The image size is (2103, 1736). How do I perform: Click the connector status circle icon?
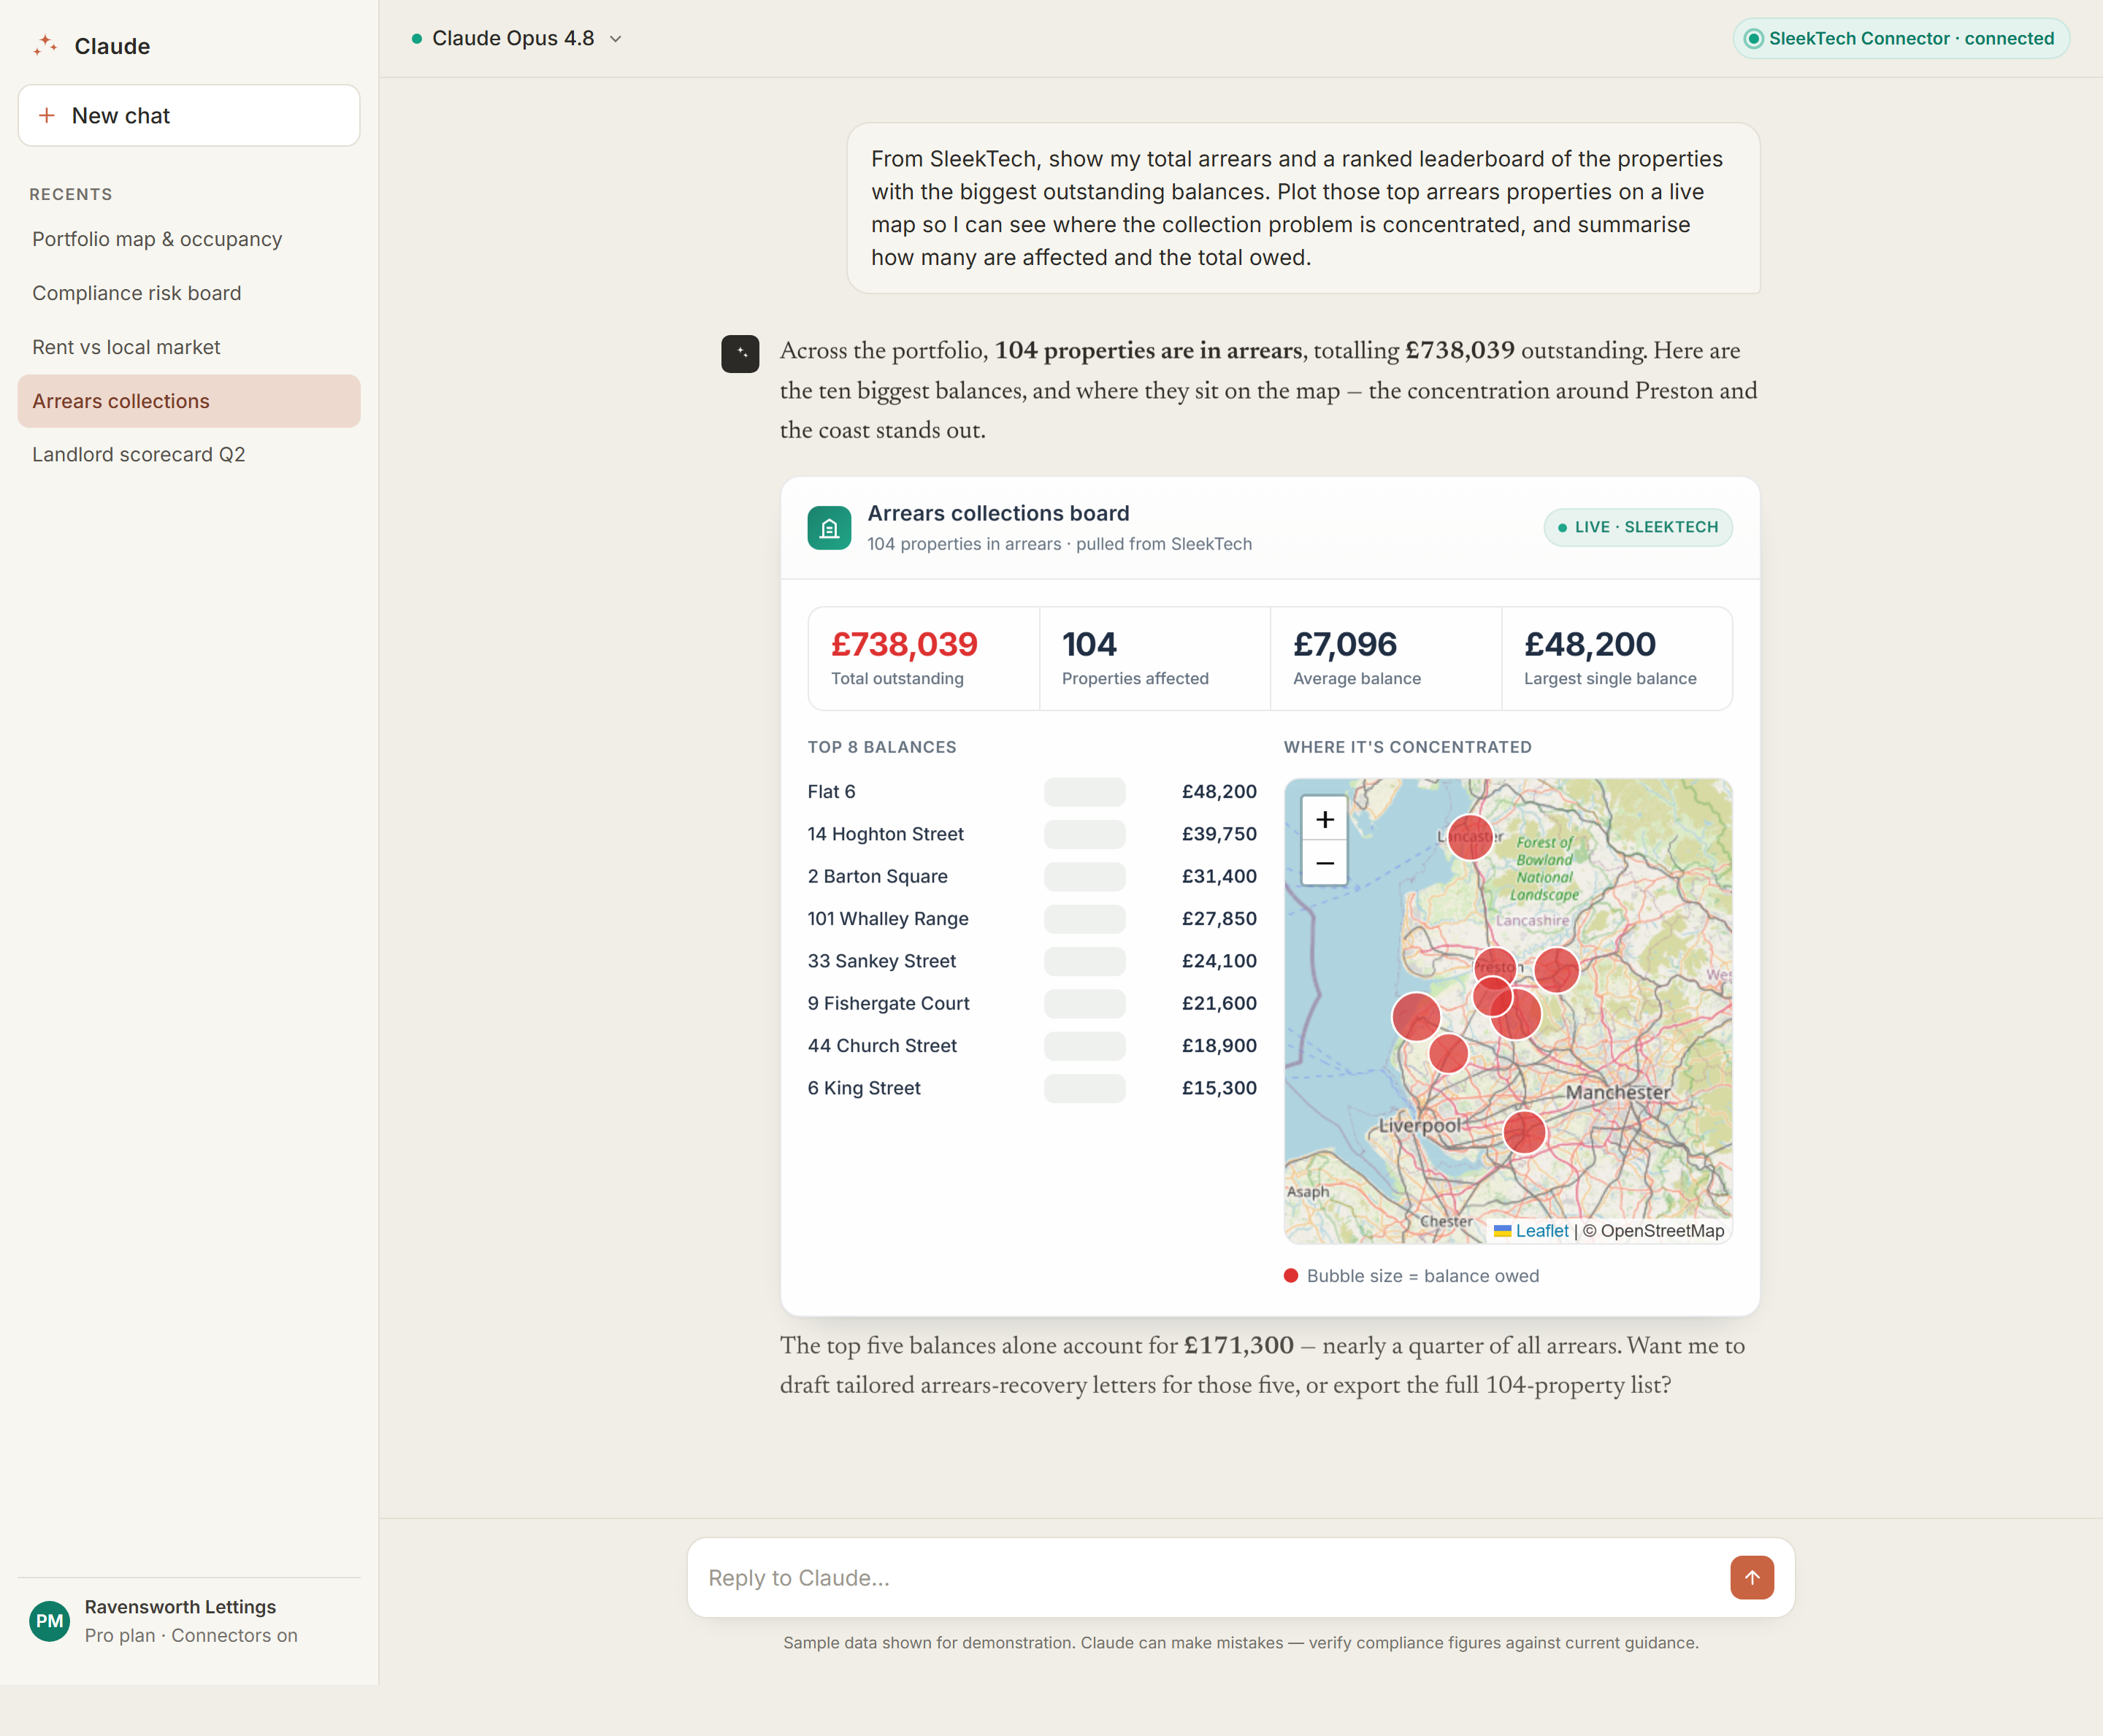1753,39
